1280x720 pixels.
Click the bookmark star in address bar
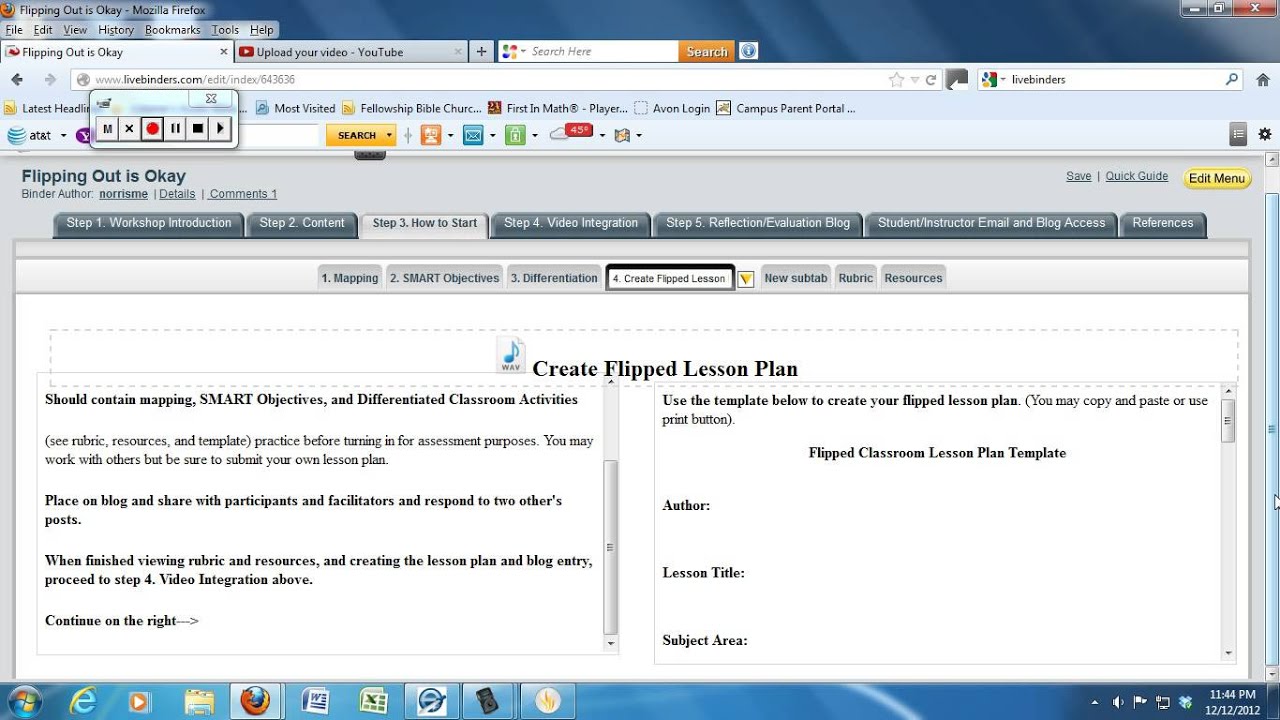click(896, 80)
